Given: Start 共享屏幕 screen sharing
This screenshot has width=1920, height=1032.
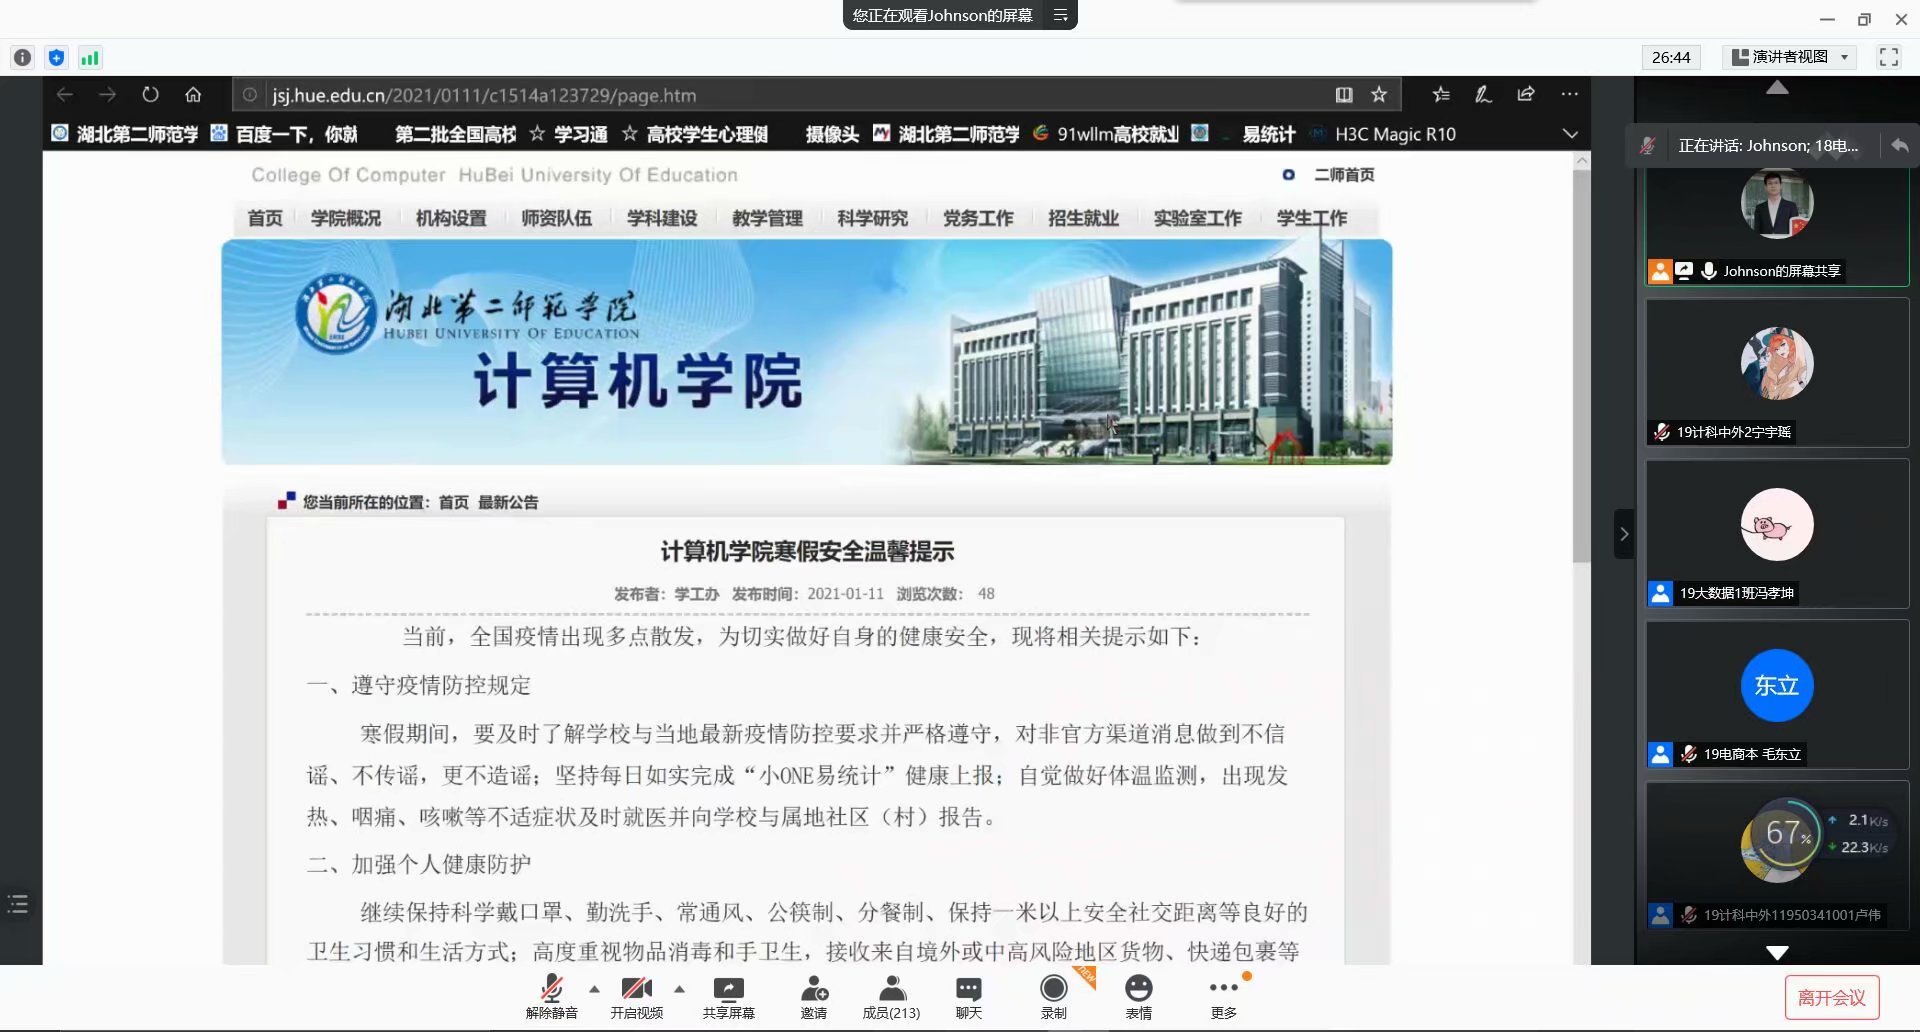Looking at the screenshot, I should 728,996.
